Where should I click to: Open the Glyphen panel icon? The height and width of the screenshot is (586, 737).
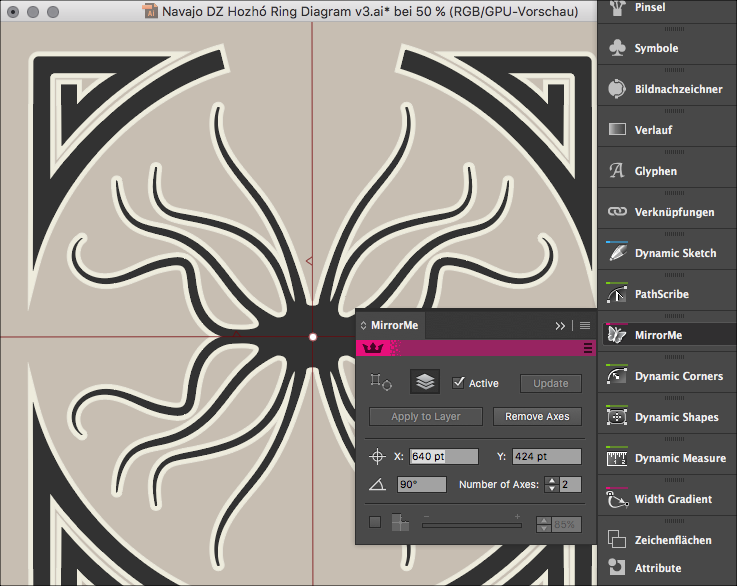(x=617, y=171)
